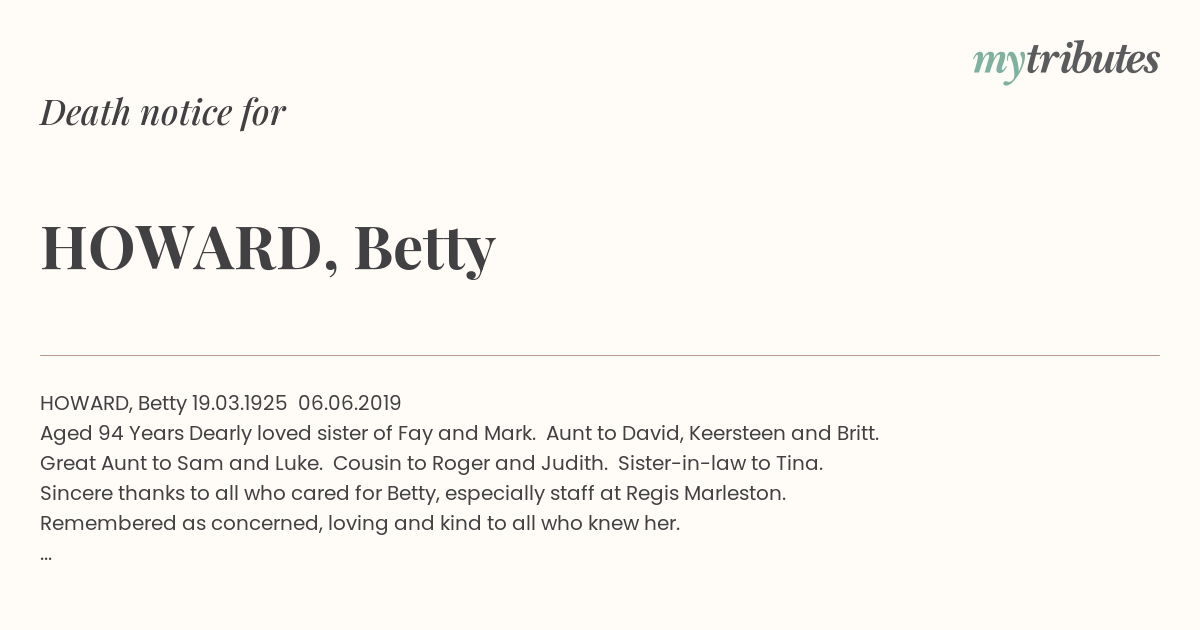
Task: Click the 'Sincere thanks' line mentioning Regis Marleston
Action: pyautogui.click(x=413, y=493)
